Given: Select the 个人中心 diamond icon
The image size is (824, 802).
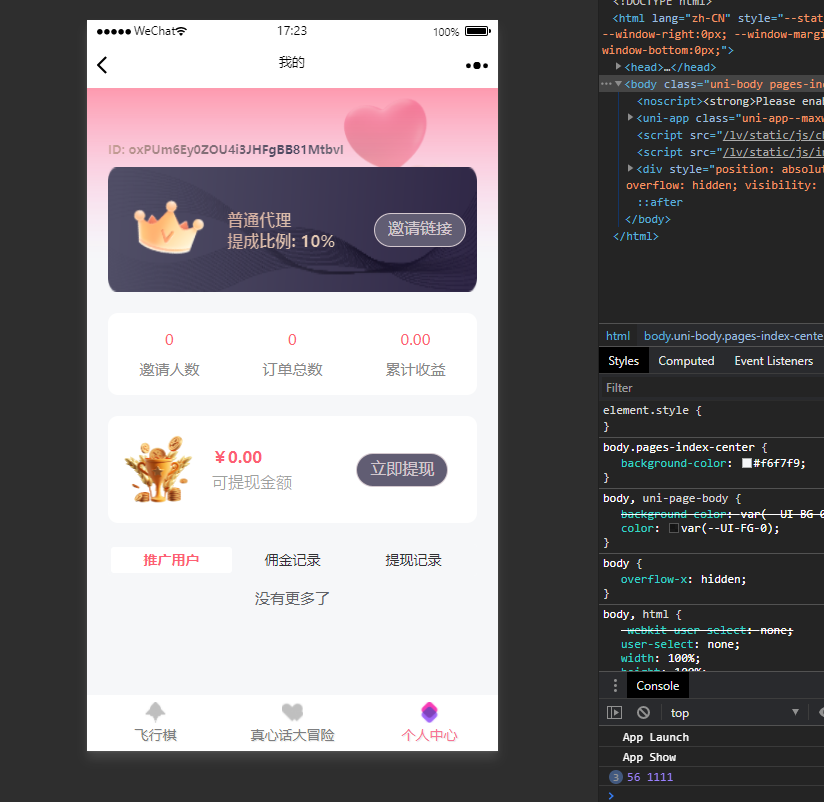Looking at the screenshot, I should pyautogui.click(x=429, y=710).
